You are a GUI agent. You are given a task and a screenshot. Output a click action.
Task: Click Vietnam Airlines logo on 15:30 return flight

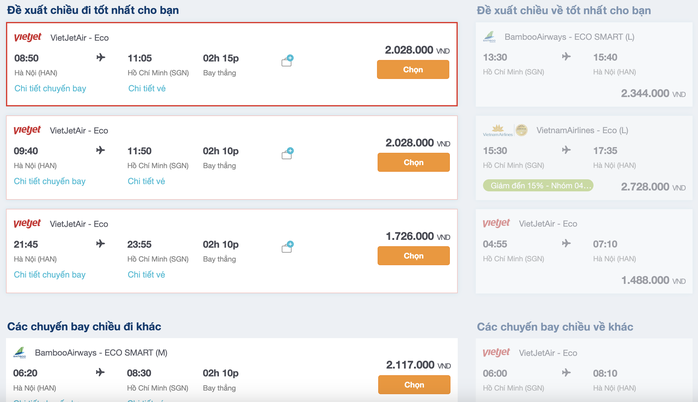coord(505,130)
